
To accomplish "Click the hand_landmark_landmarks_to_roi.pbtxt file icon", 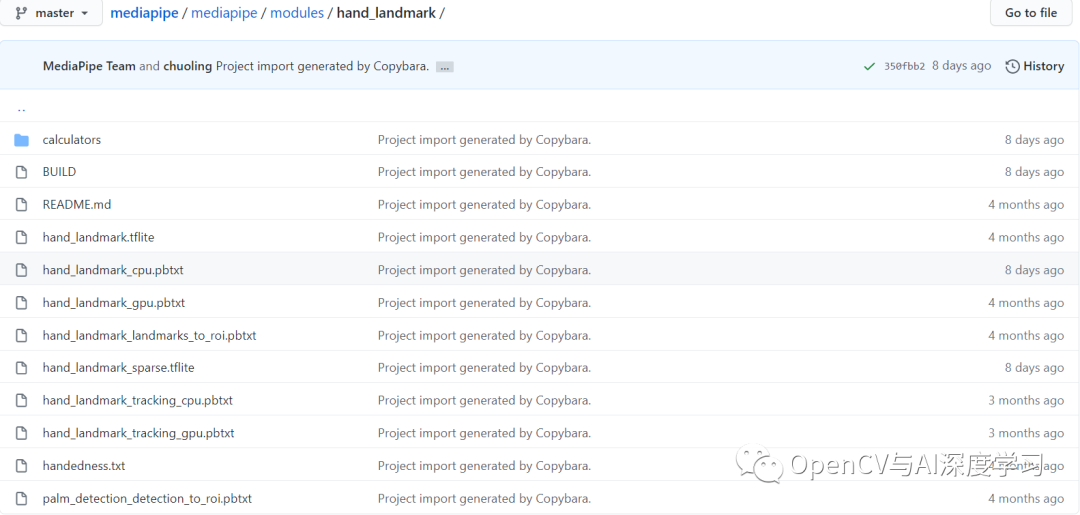I will 21,336.
